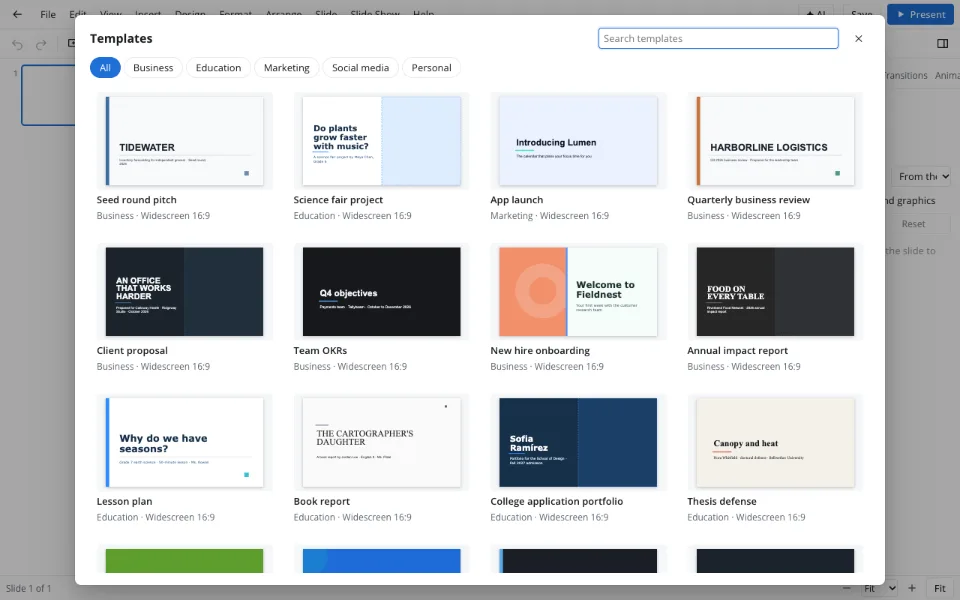Click the 'App launch' title text
Screen dimensions: 960x600
[x=517, y=200]
